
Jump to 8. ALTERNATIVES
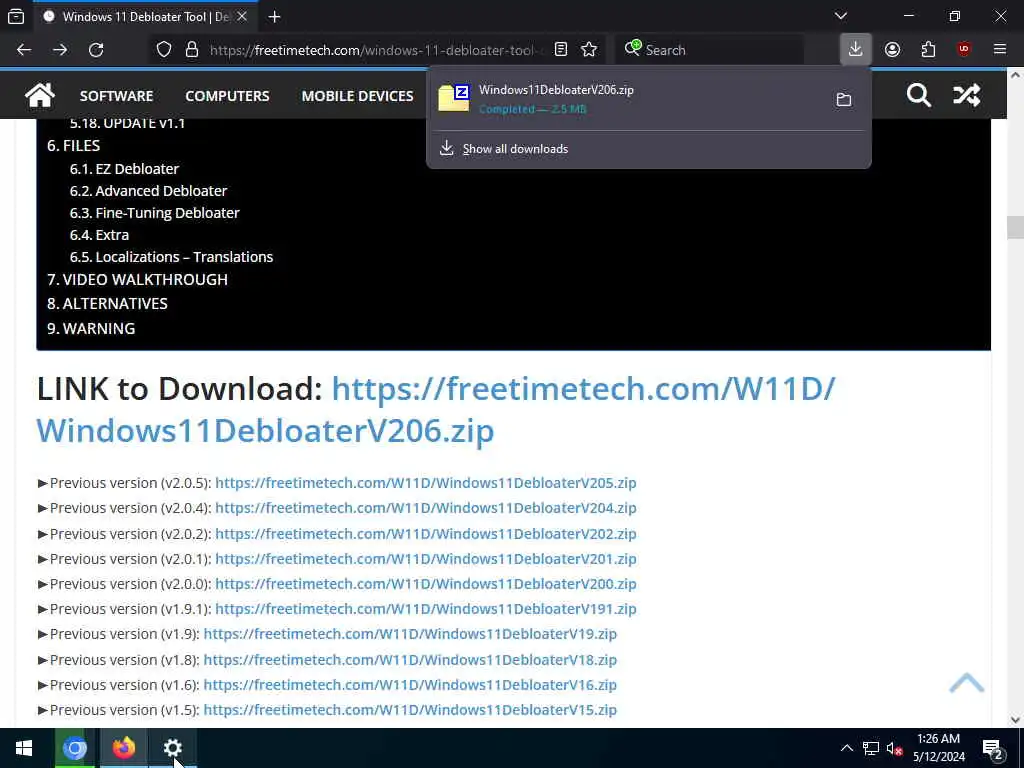[x=107, y=304]
